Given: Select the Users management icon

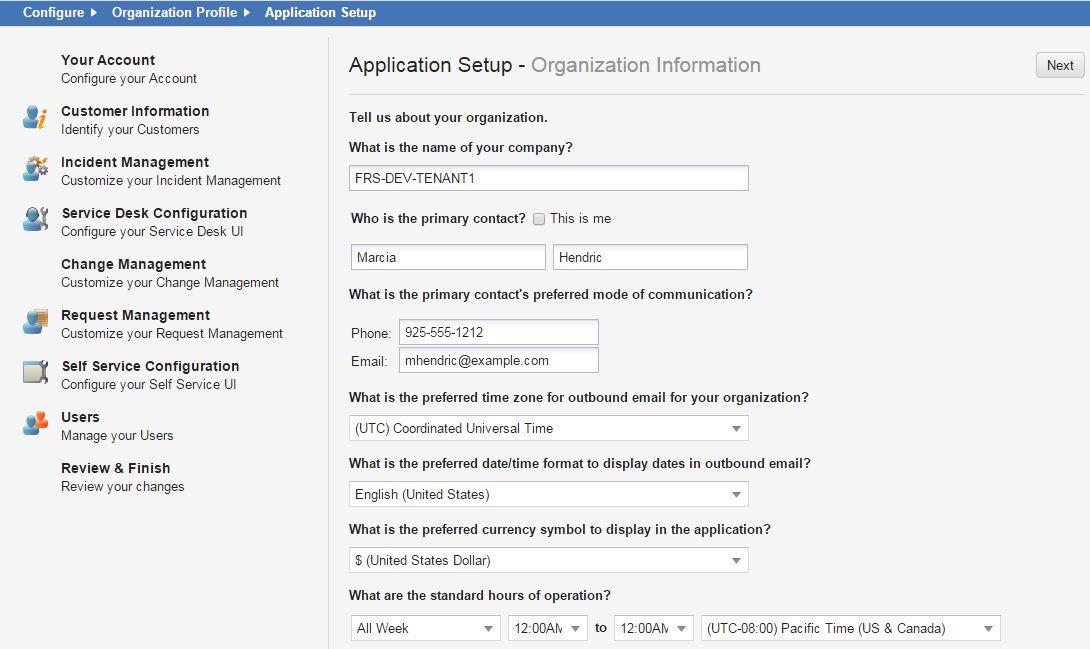Looking at the screenshot, I should pyautogui.click(x=35, y=424).
